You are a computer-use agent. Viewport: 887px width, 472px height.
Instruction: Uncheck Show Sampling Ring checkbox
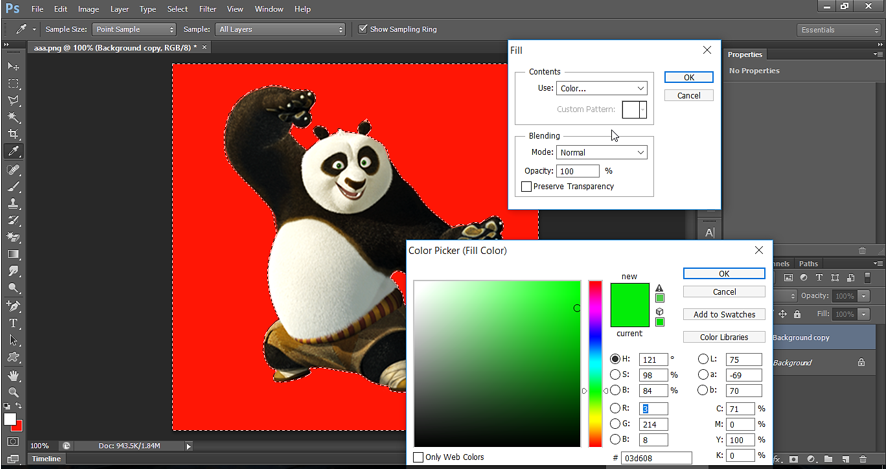pos(363,29)
